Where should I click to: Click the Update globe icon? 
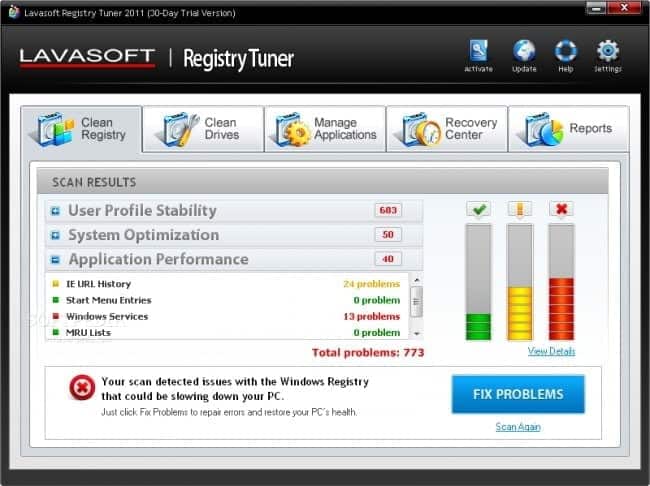[524, 51]
